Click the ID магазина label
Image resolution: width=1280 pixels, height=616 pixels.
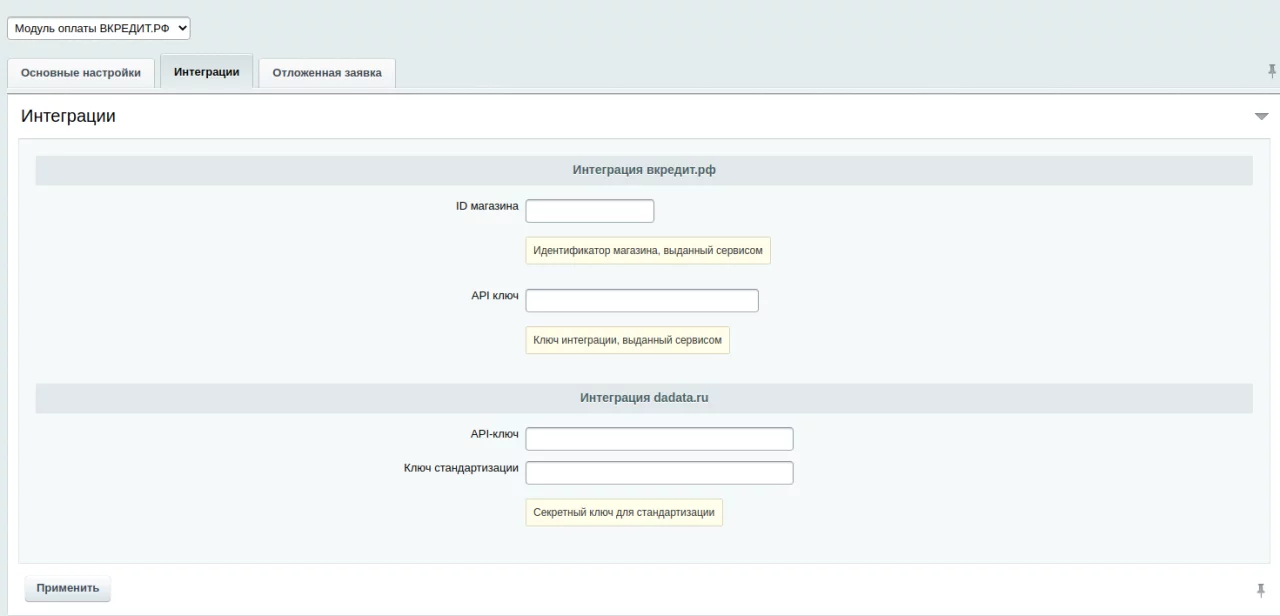point(487,206)
